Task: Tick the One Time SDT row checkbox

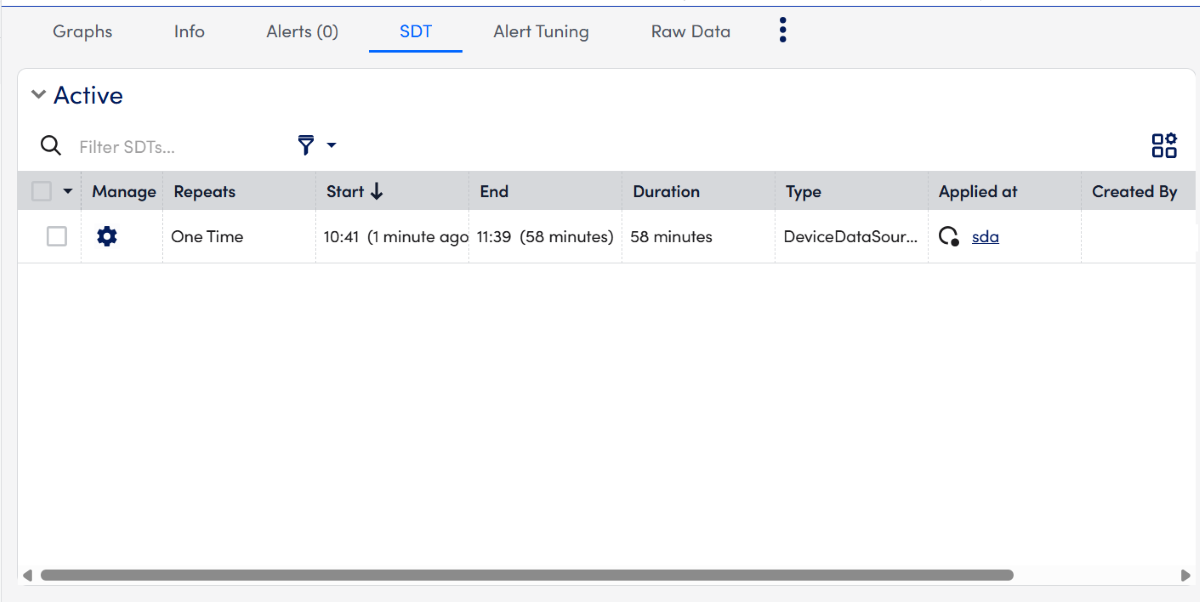Action: point(57,237)
